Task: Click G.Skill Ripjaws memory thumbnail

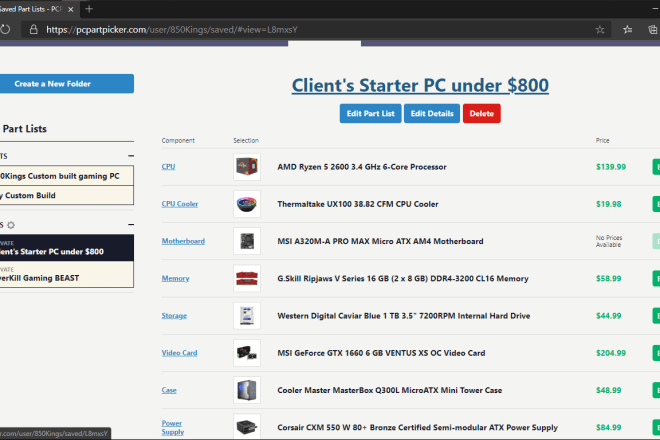Action: 247,278
